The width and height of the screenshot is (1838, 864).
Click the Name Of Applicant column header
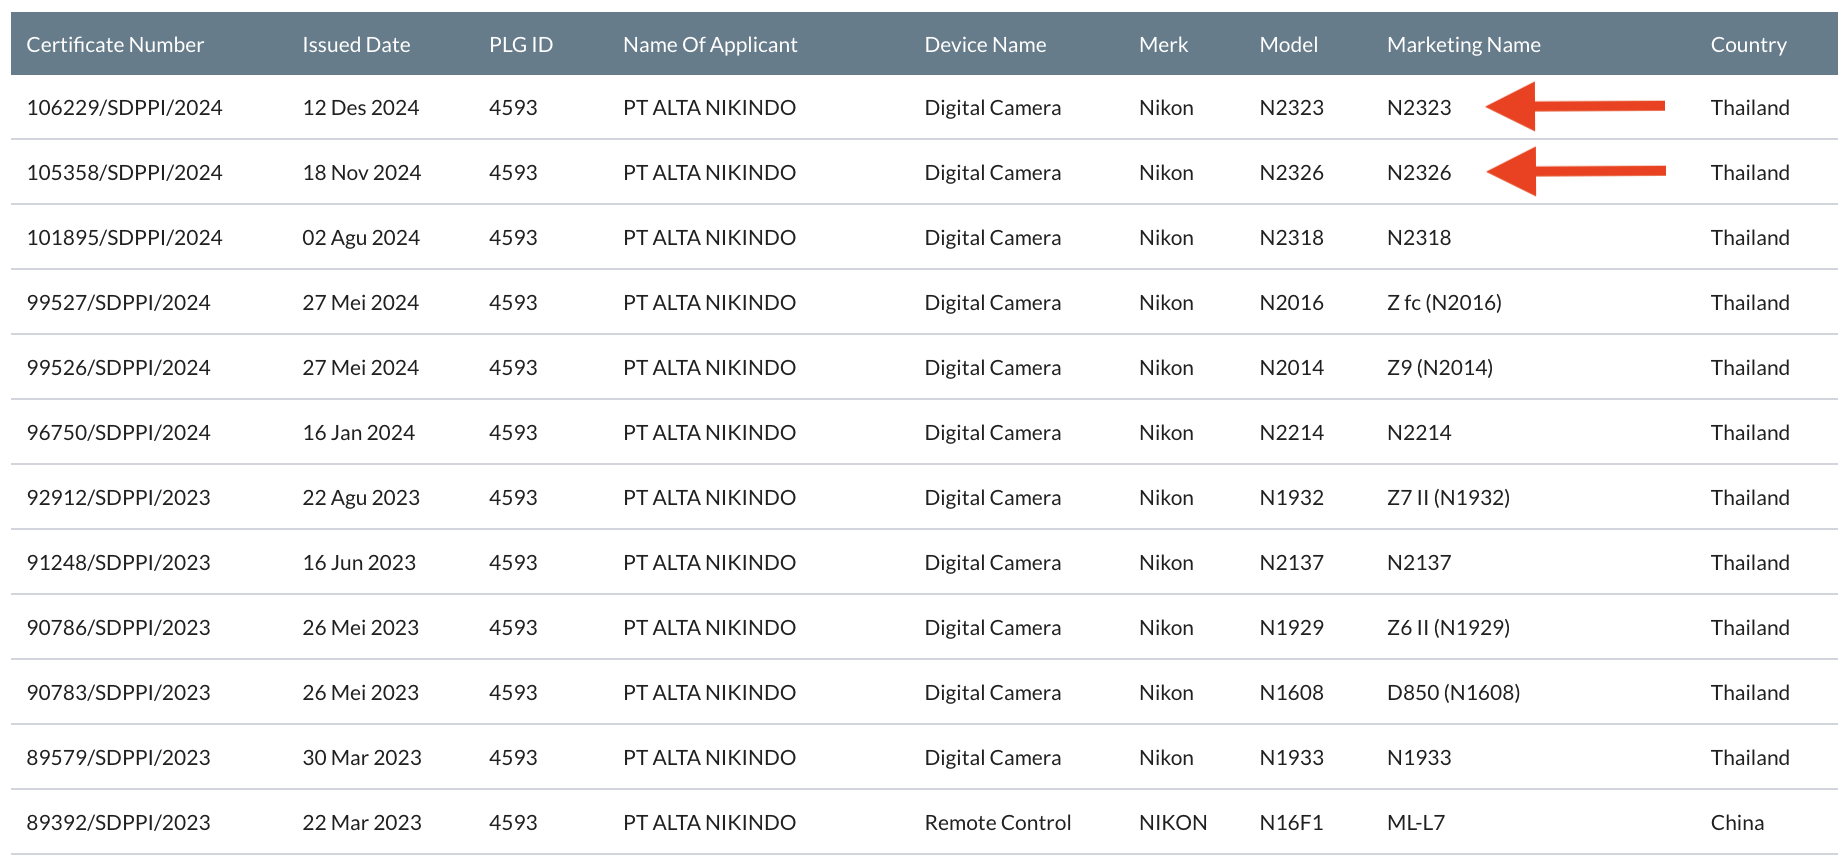pos(710,45)
